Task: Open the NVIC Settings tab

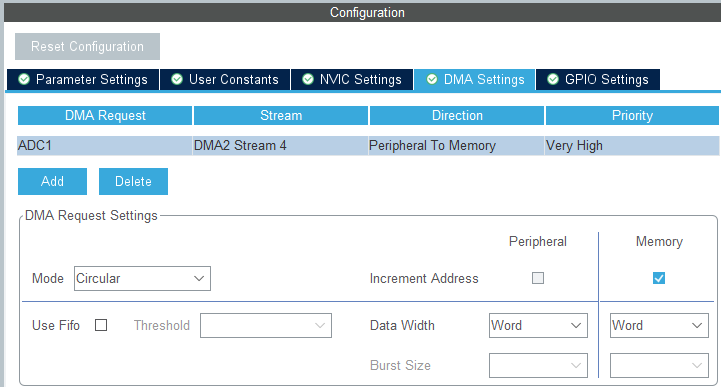Action: 352,80
